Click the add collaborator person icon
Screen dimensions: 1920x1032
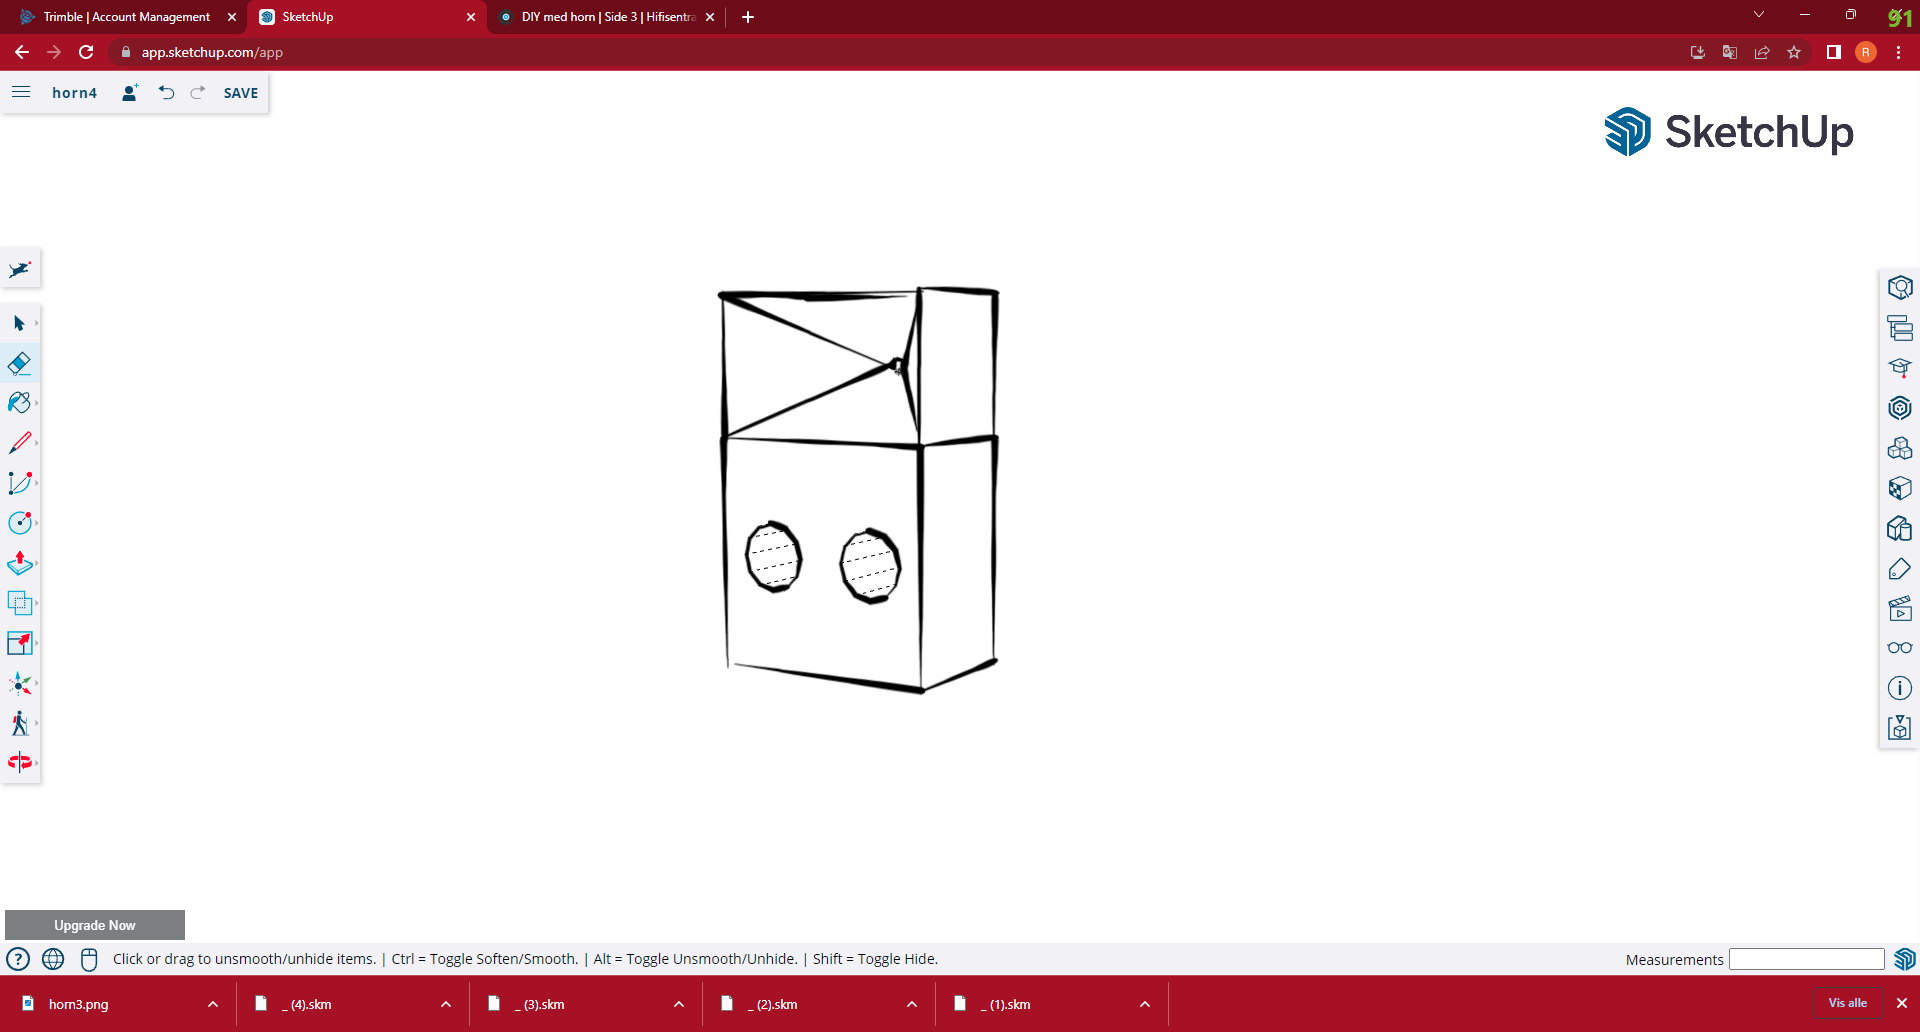[130, 92]
